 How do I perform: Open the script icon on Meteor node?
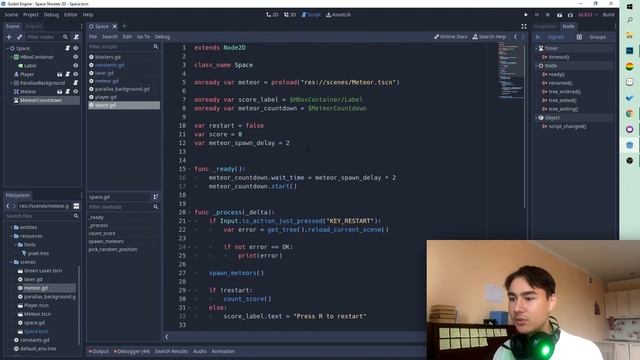coord(68,91)
